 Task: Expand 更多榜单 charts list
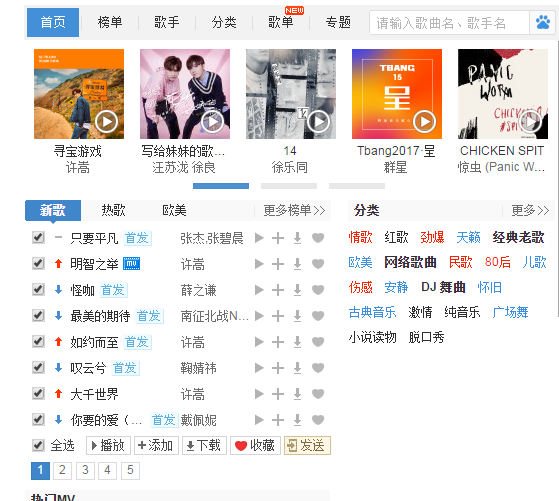[294, 210]
